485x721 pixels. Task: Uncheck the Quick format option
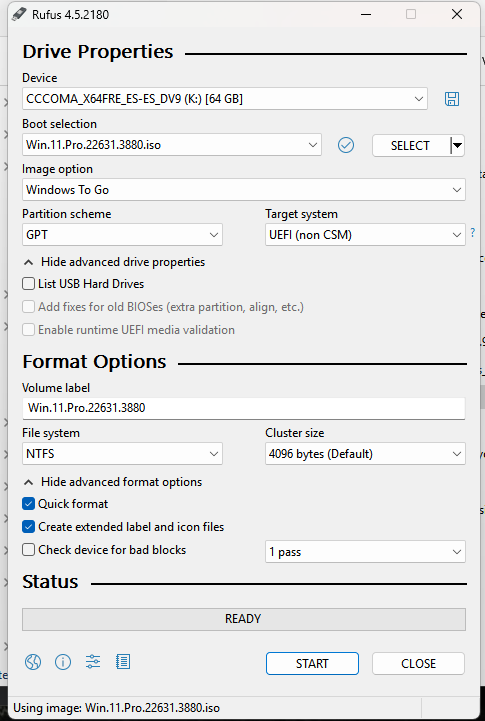[29, 504]
